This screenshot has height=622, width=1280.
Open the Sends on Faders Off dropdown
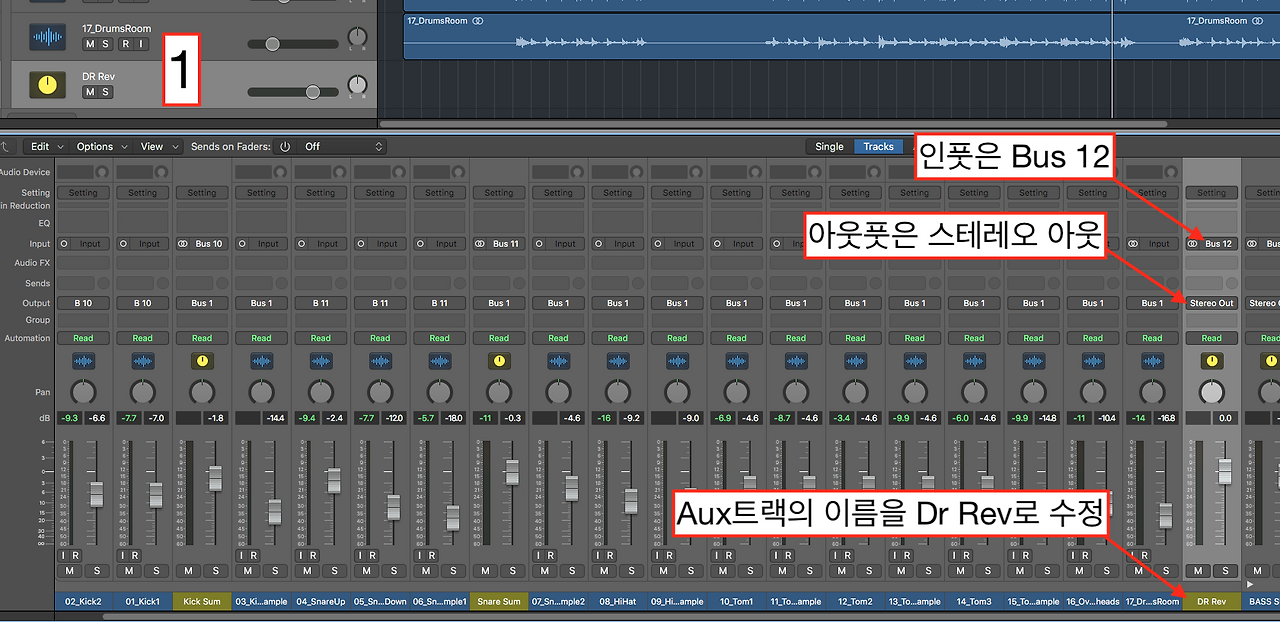342,146
